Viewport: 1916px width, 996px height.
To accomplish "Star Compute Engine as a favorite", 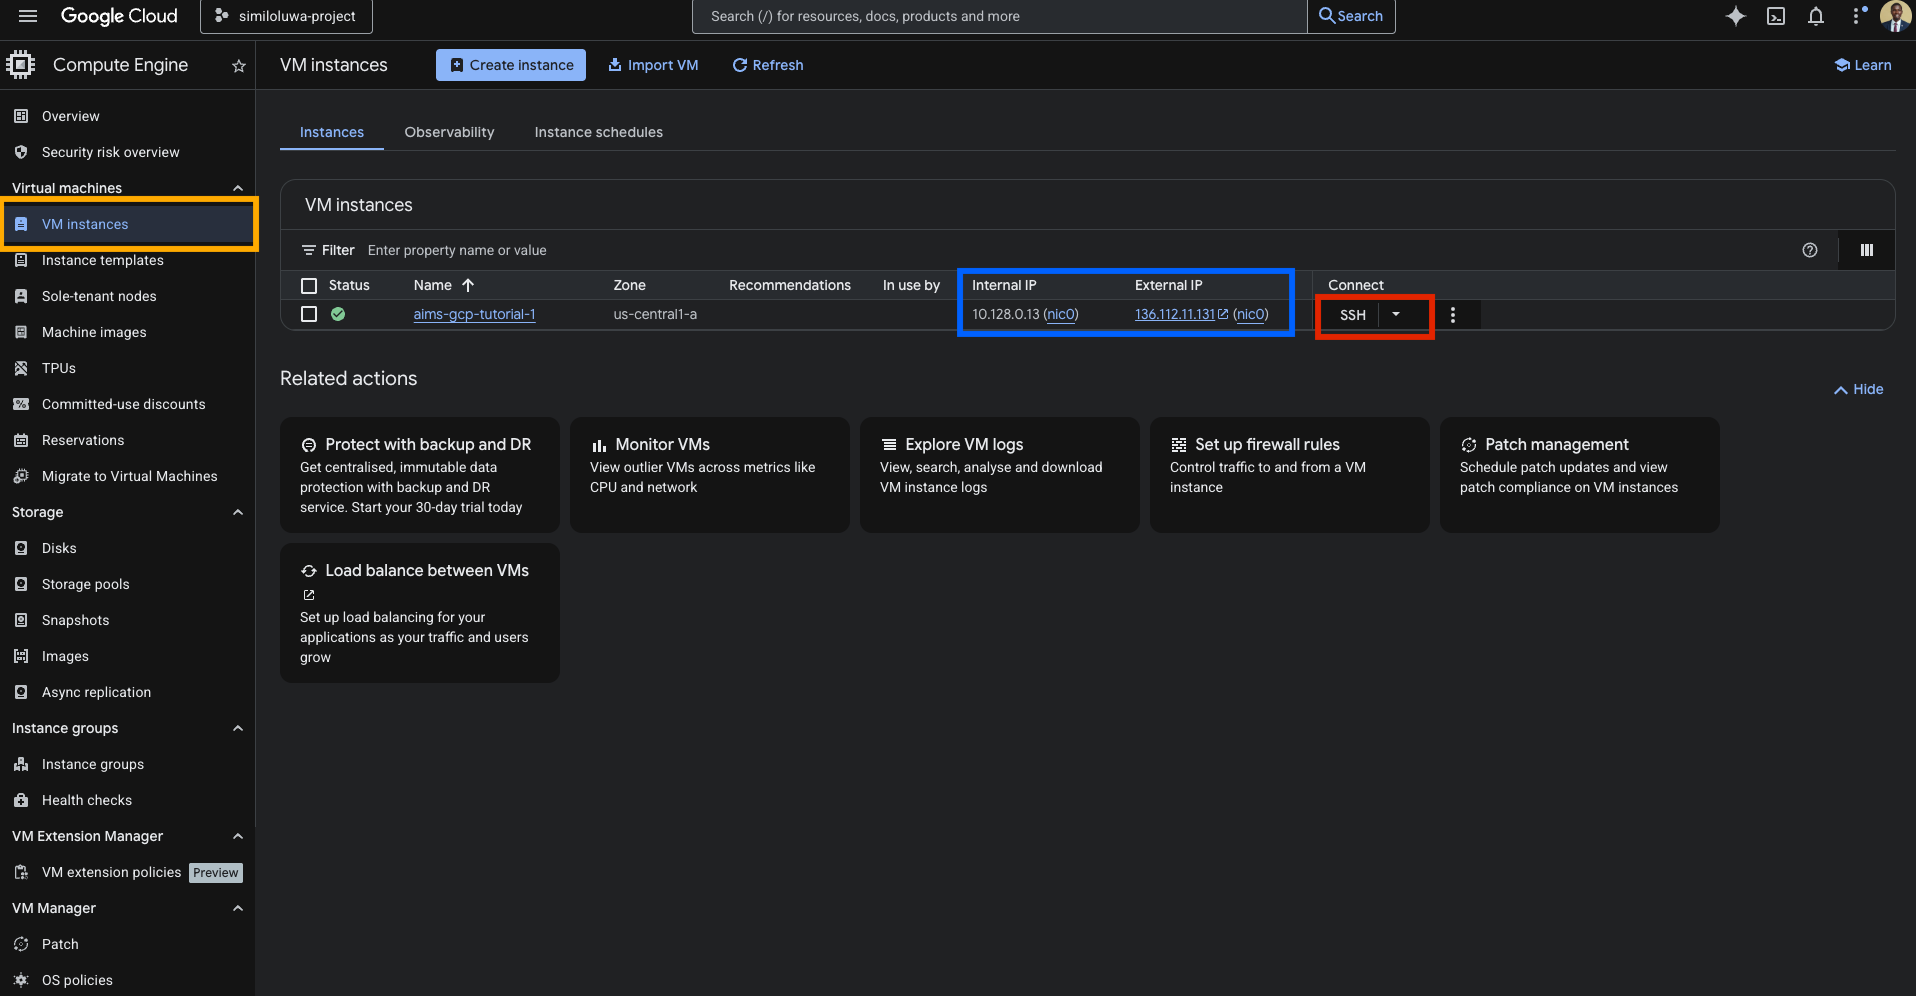I will [x=238, y=66].
